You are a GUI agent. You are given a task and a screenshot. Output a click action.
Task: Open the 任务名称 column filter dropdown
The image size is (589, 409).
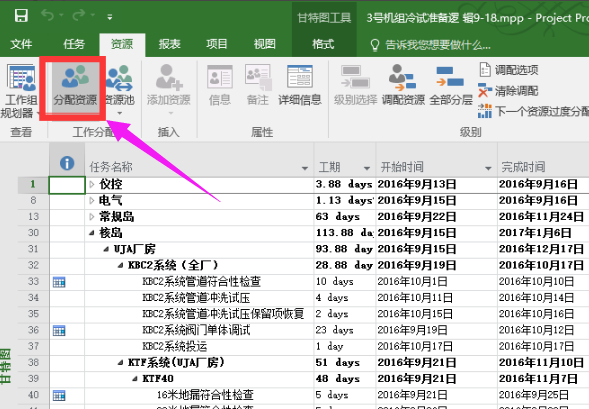305,168
